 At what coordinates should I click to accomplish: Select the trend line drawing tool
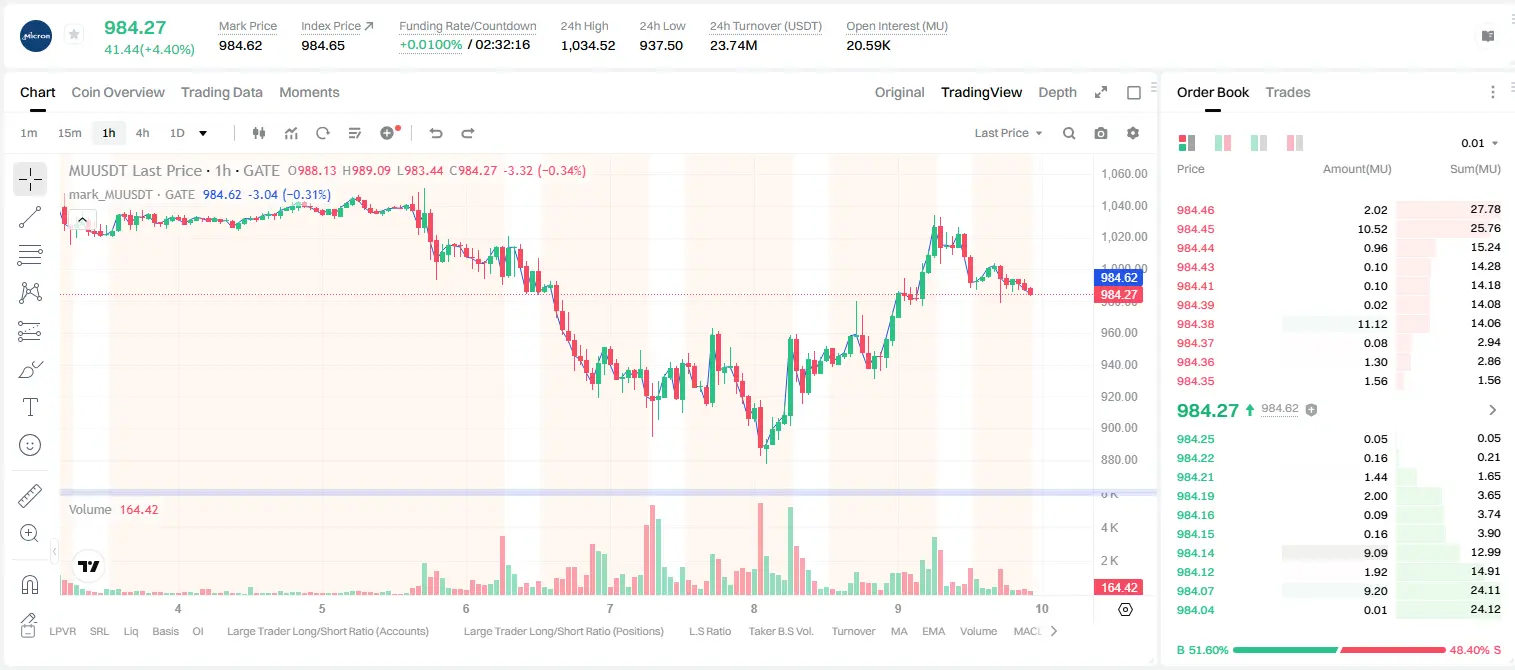(x=30, y=217)
